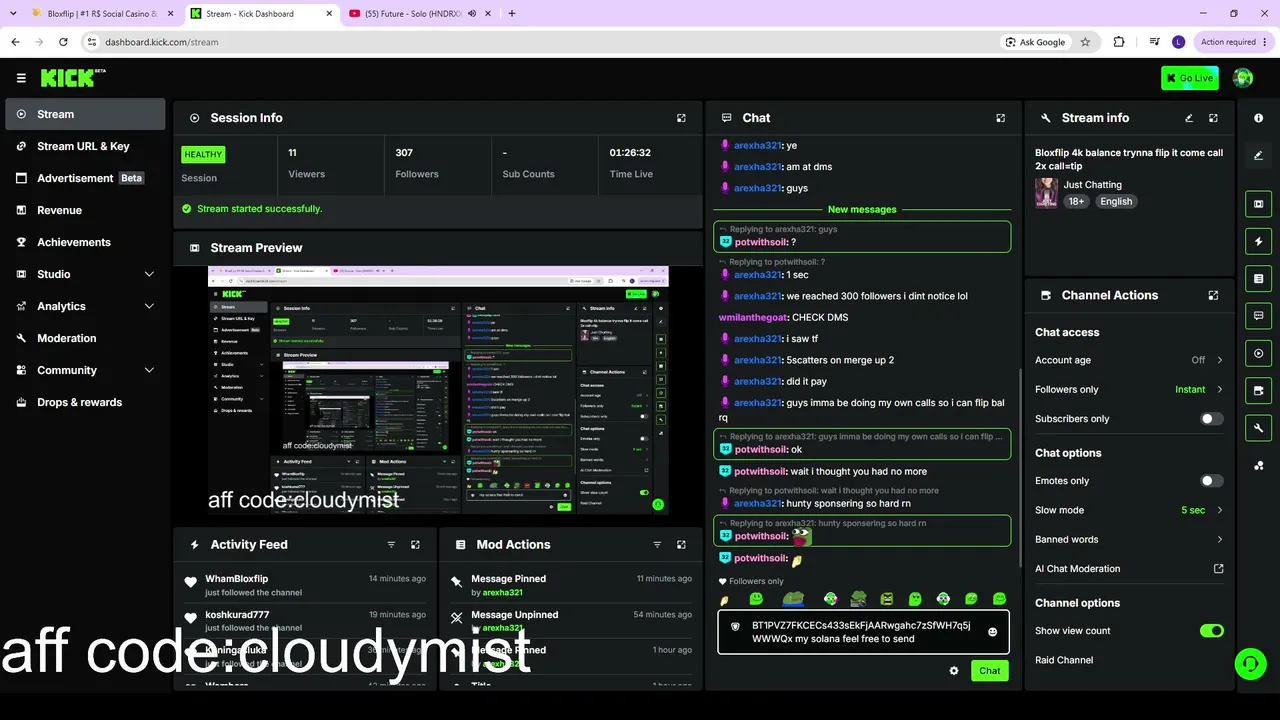Screen dimensions: 1280x720
Task: Click WhamBloxflip in Activity Feed
Action: click(x=236, y=579)
